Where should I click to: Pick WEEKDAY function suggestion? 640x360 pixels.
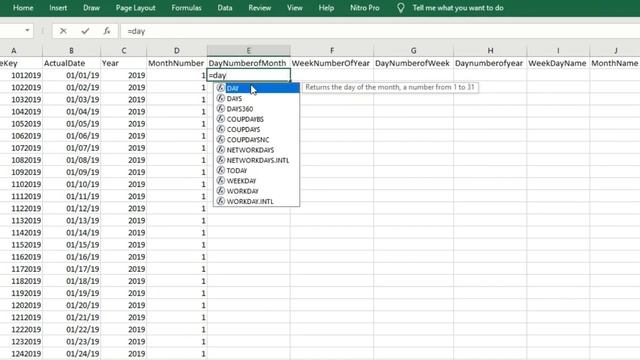257,181
